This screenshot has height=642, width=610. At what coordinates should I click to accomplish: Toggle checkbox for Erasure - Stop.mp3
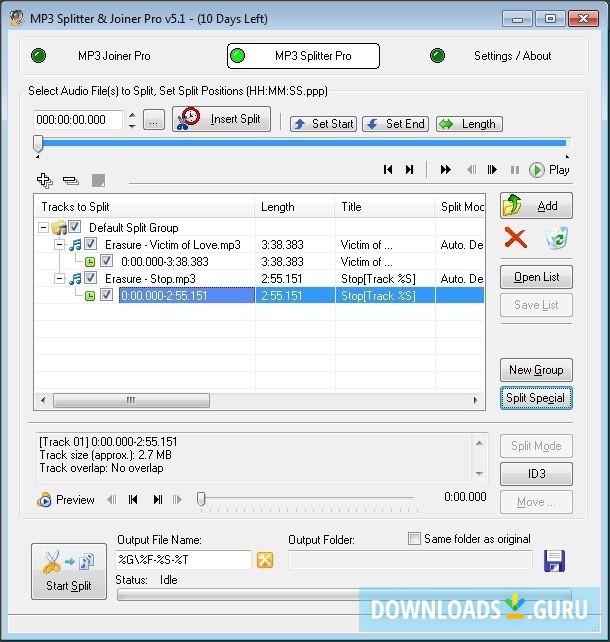coord(90,278)
